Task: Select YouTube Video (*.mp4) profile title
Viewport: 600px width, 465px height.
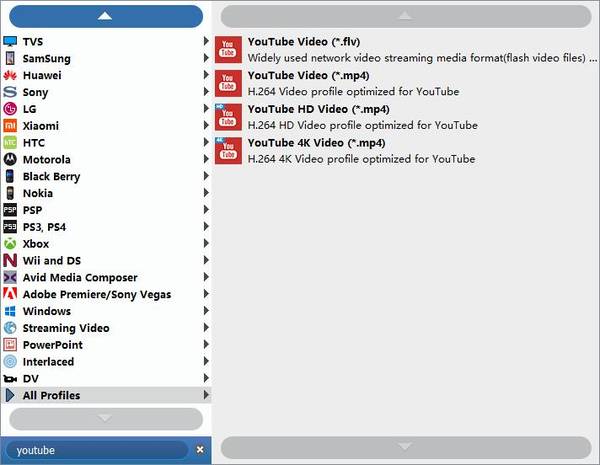Action: (308, 75)
